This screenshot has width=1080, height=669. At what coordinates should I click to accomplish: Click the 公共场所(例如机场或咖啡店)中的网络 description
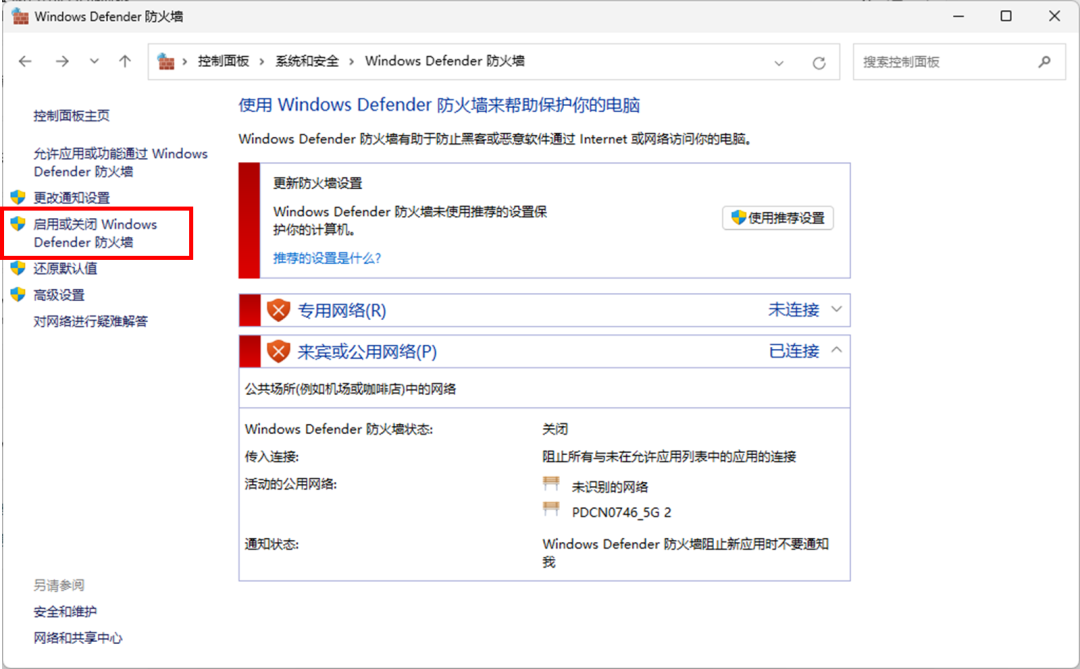(x=351, y=389)
